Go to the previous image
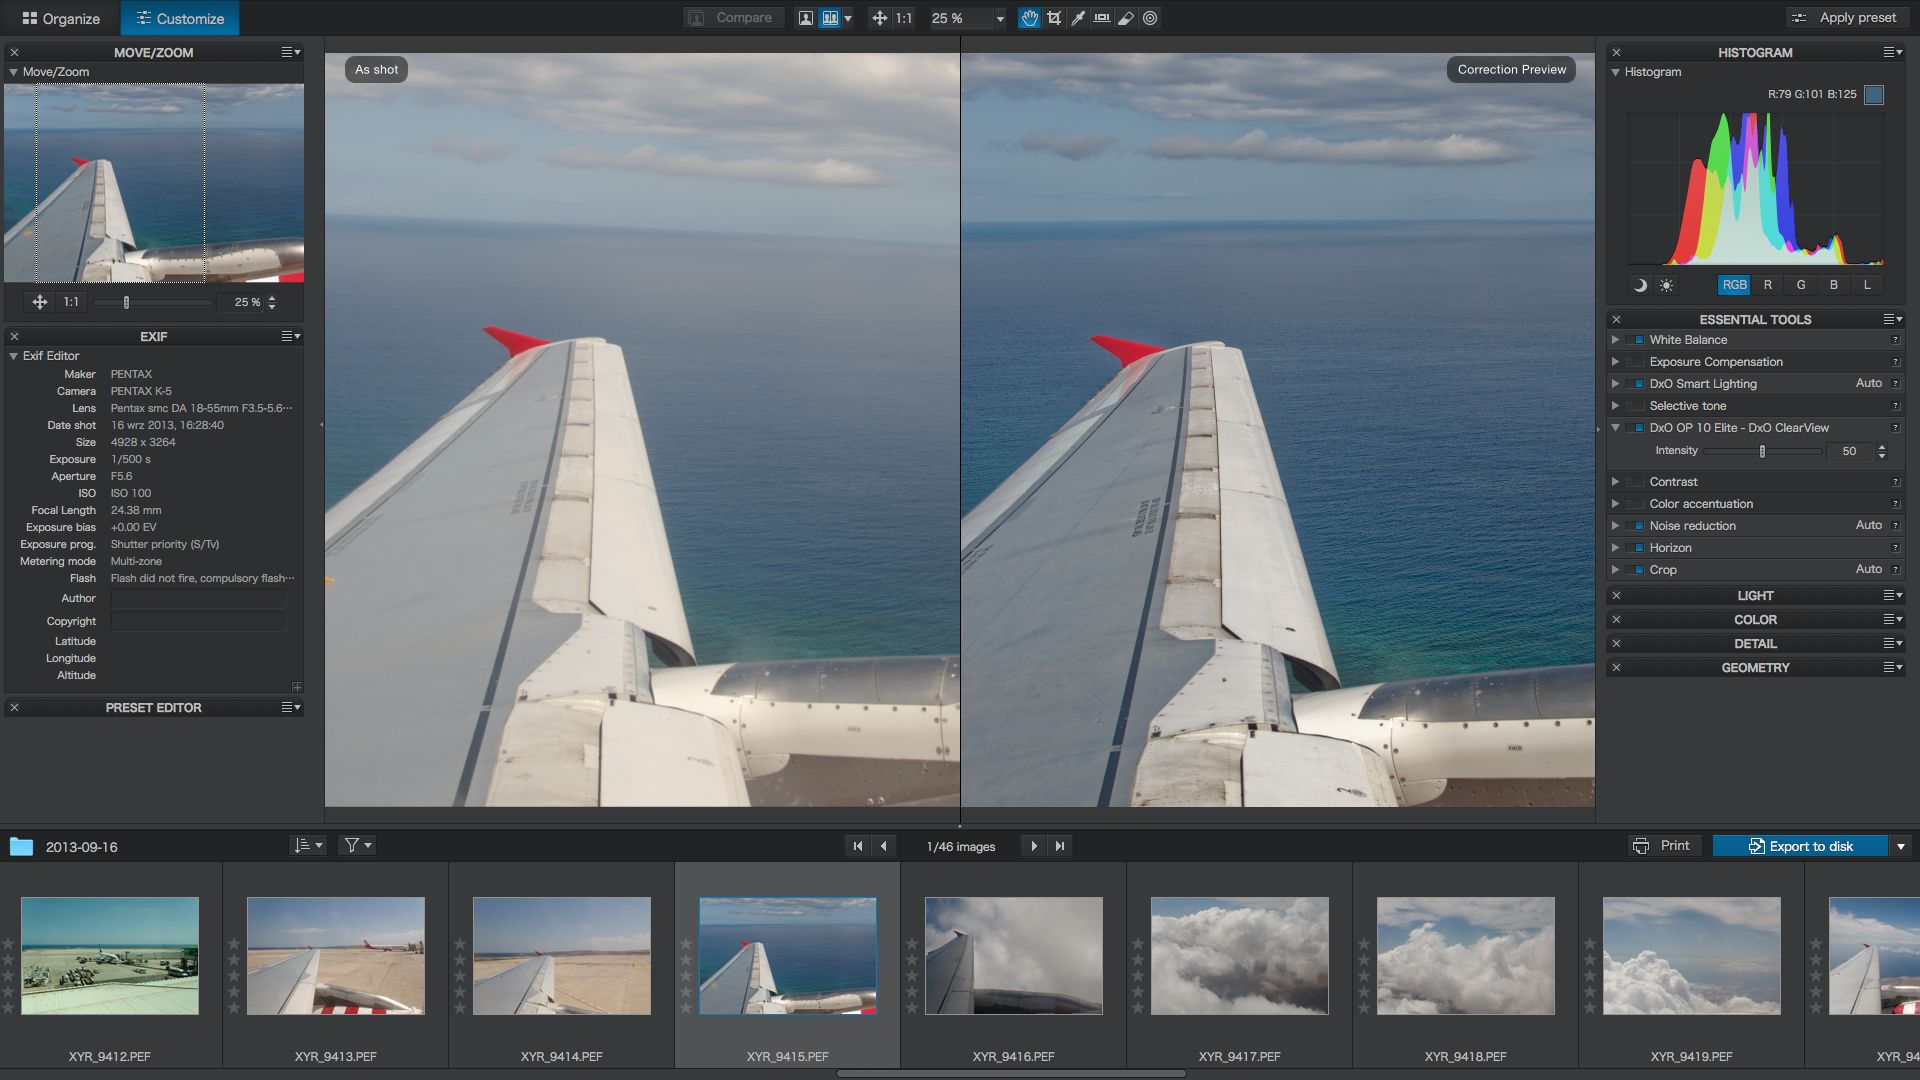Image resolution: width=1920 pixels, height=1080 pixels. coord(884,846)
